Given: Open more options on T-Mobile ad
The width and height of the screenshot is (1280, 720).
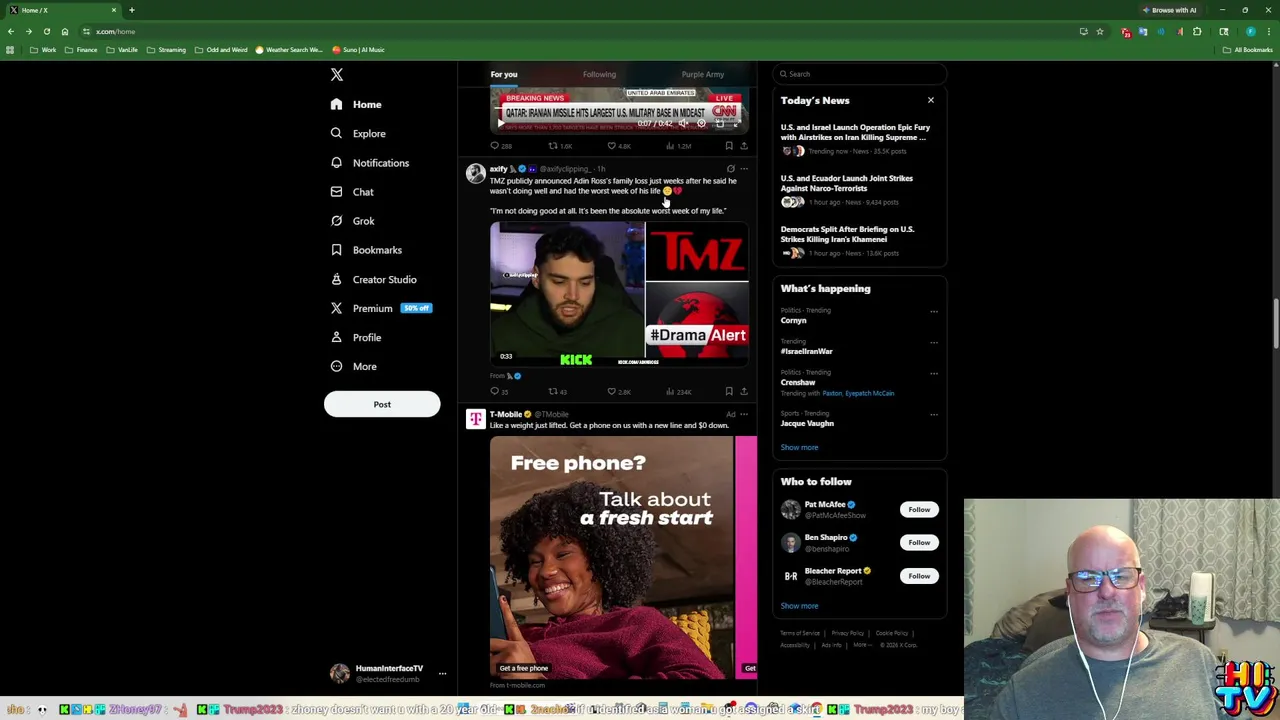Looking at the screenshot, I should pyautogui.click(x=744, y=414).
